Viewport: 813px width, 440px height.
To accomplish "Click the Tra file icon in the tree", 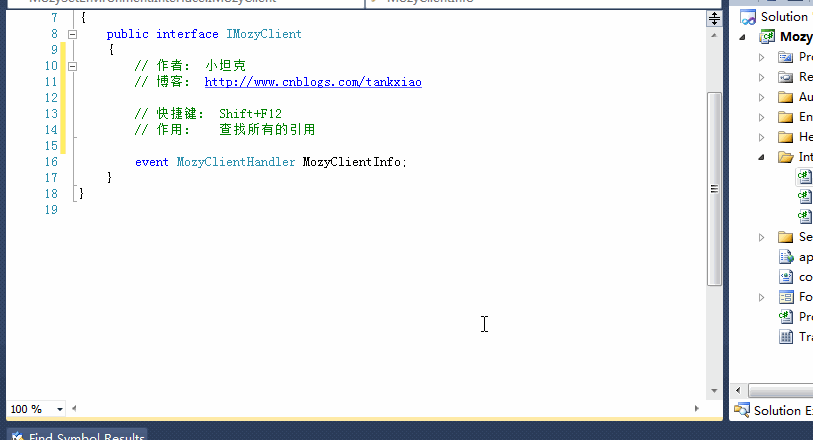I will [786, 337].
